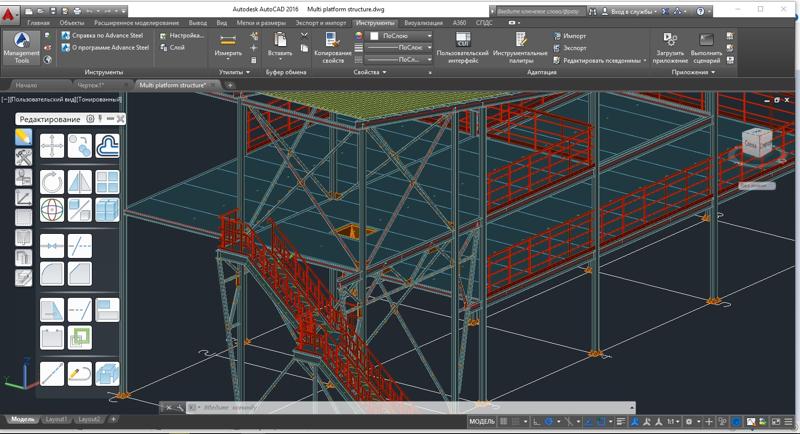Click the Management Tools button
Image resolution: width=800 pixels, height=434 pixels.
(21, 48)
